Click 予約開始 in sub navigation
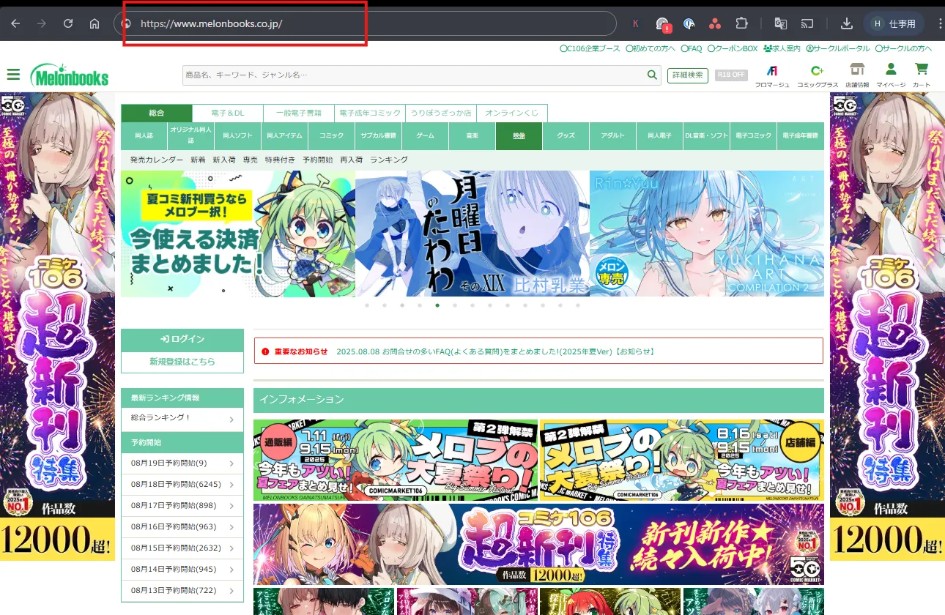Viewport: 945px width, 615px height. point(318,160)
